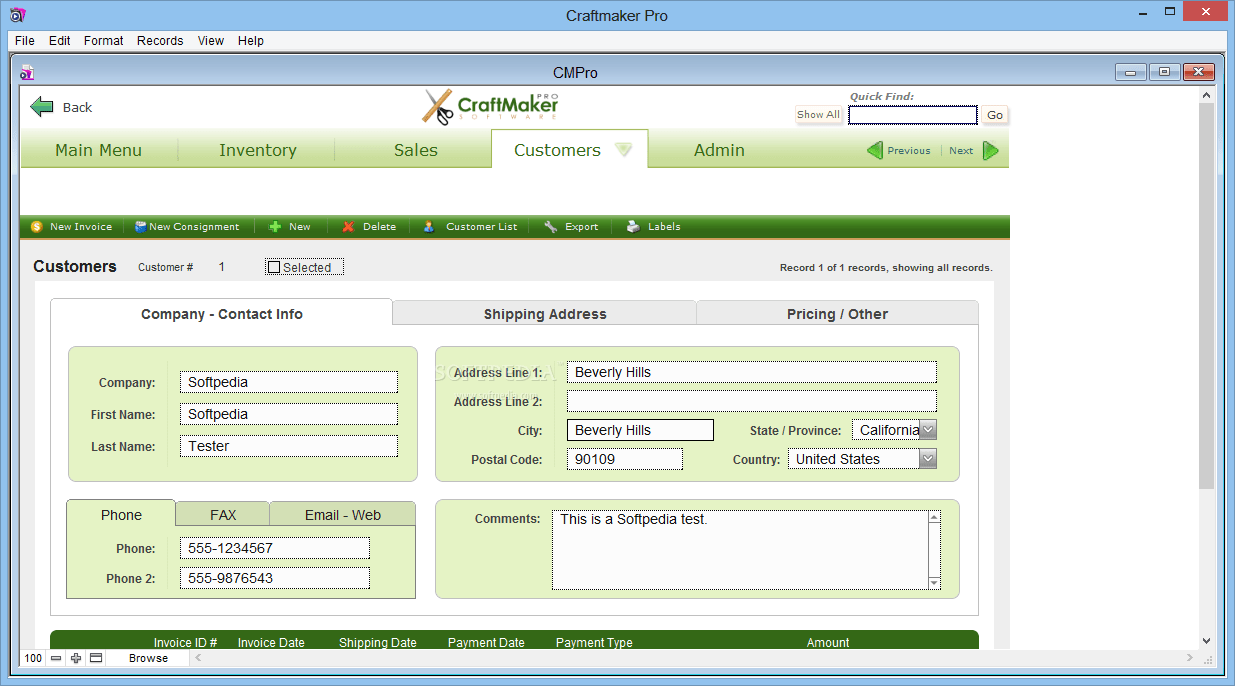
Task: Open the Country dropdown arrow
Action: click(928, 459)
